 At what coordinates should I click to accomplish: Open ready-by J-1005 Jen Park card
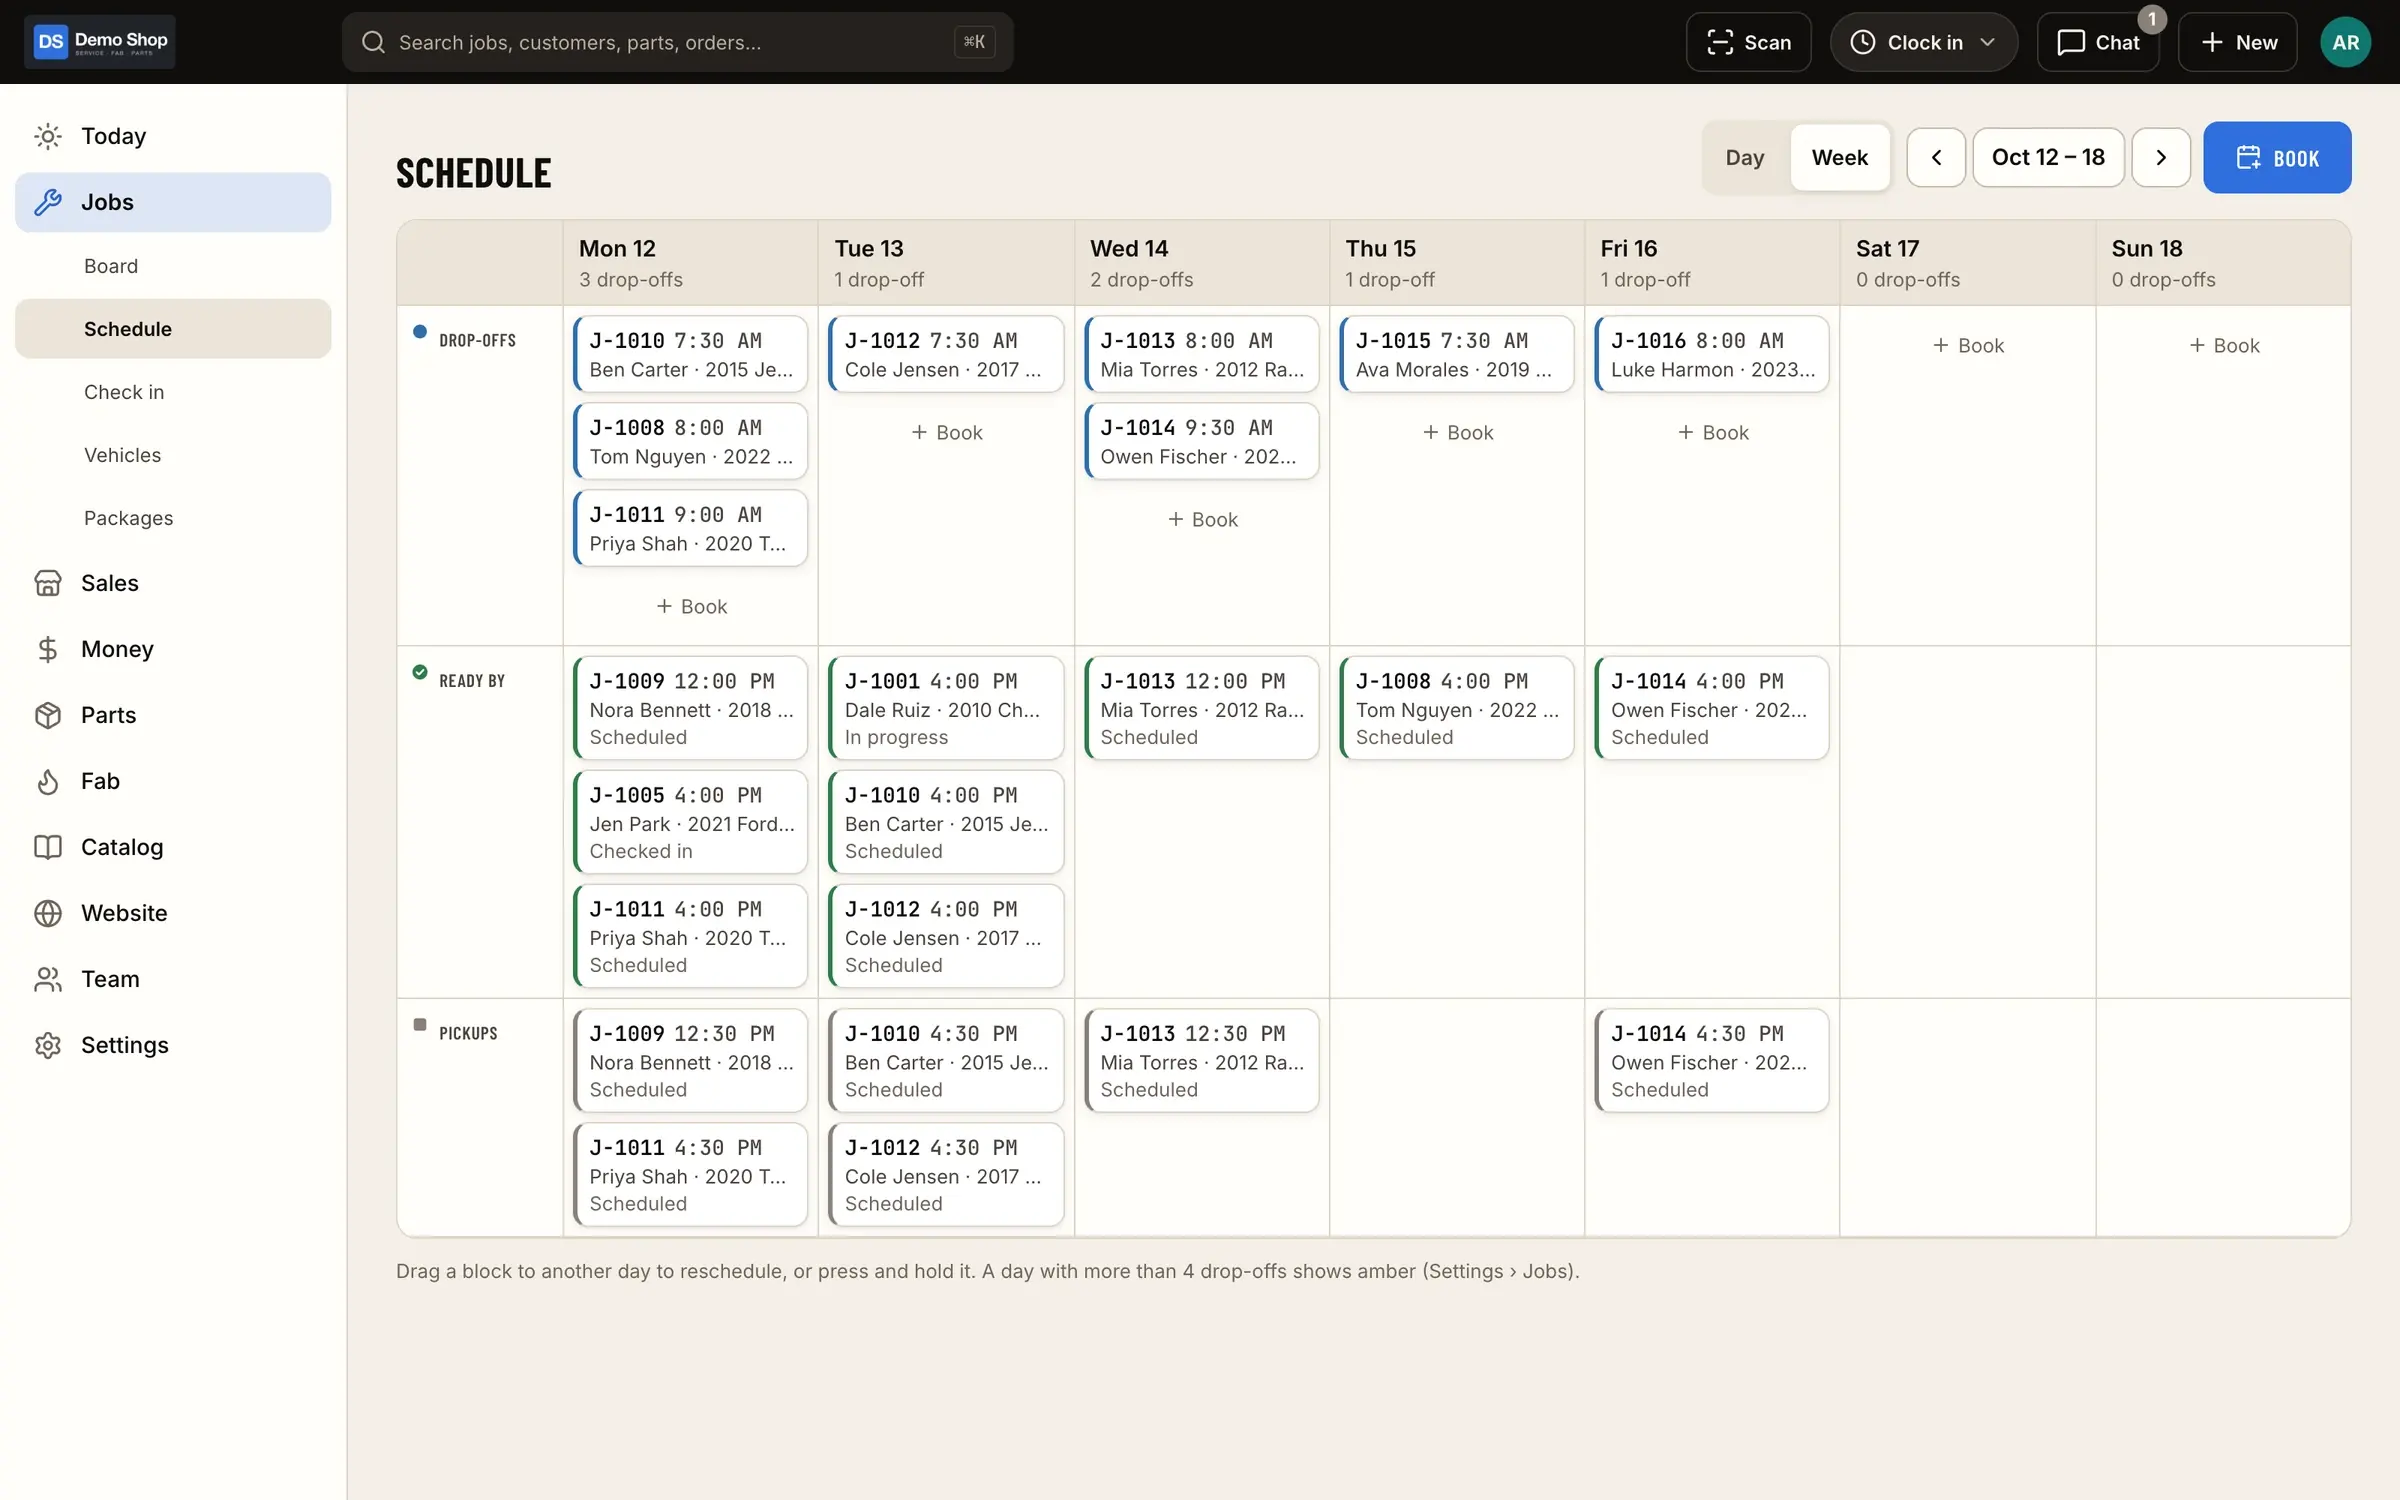point(690,822)
